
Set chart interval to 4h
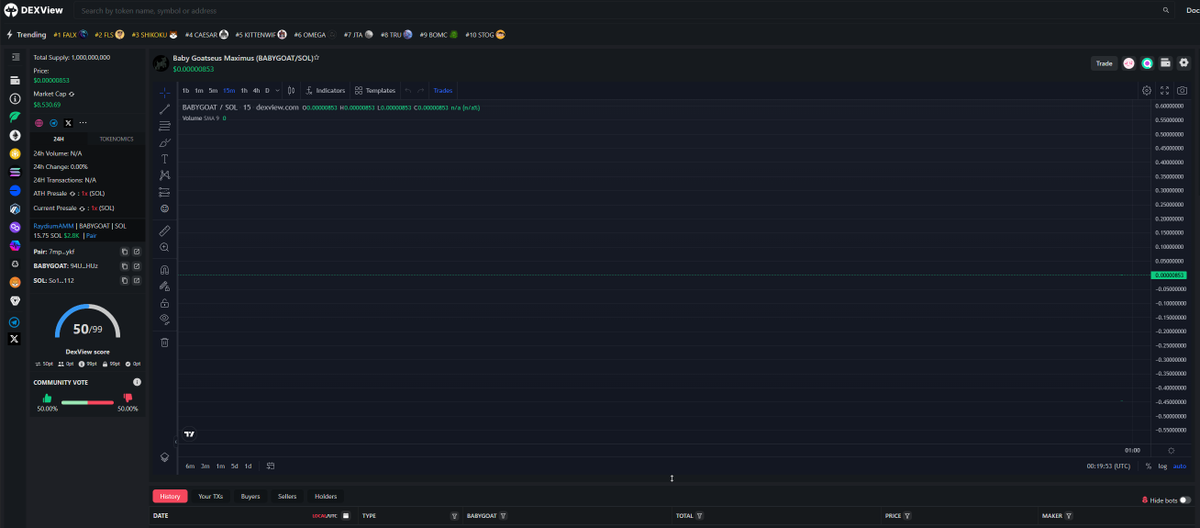pyautogui.click(x=256, y=90)
